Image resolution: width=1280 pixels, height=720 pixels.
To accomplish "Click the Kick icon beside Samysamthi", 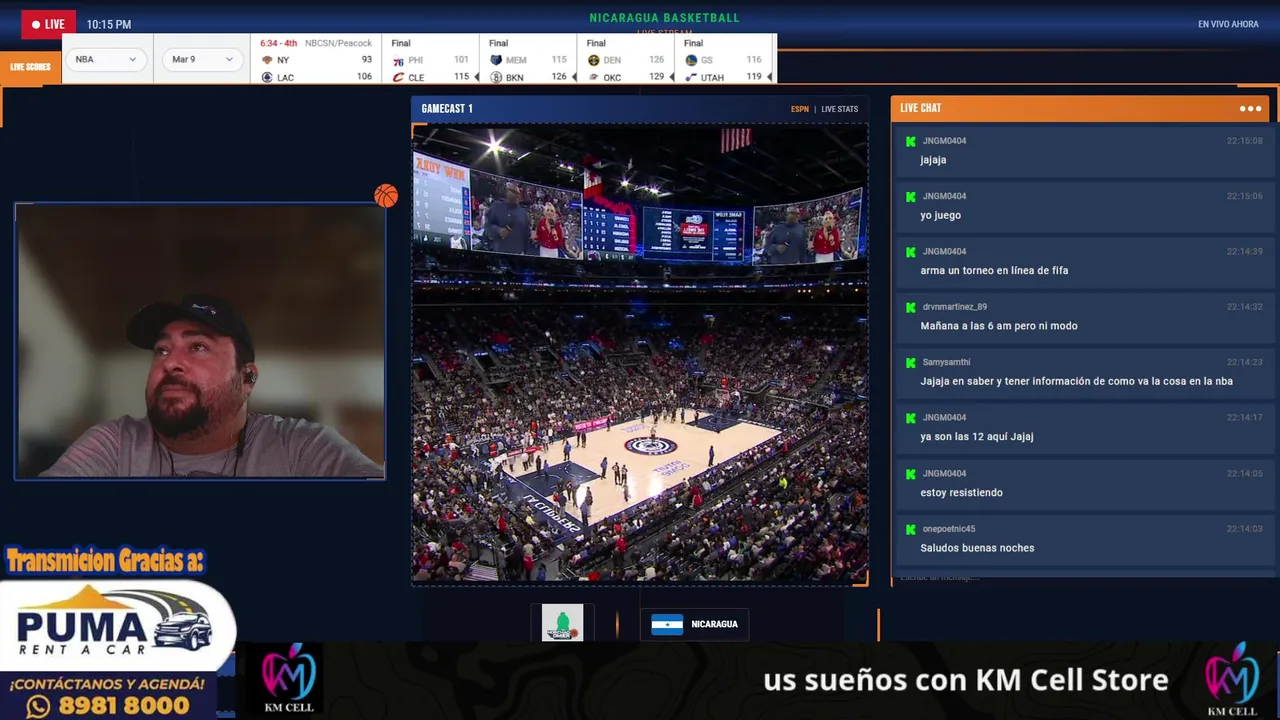I will pyautogui.click(x=911, y=363).
